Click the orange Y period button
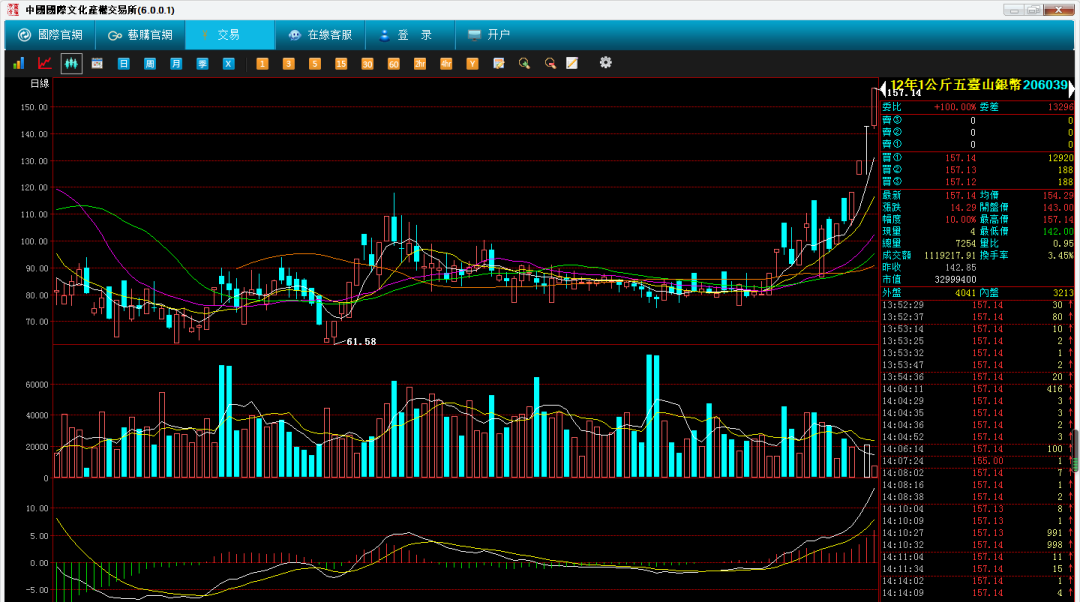 [x=472, y=63]
